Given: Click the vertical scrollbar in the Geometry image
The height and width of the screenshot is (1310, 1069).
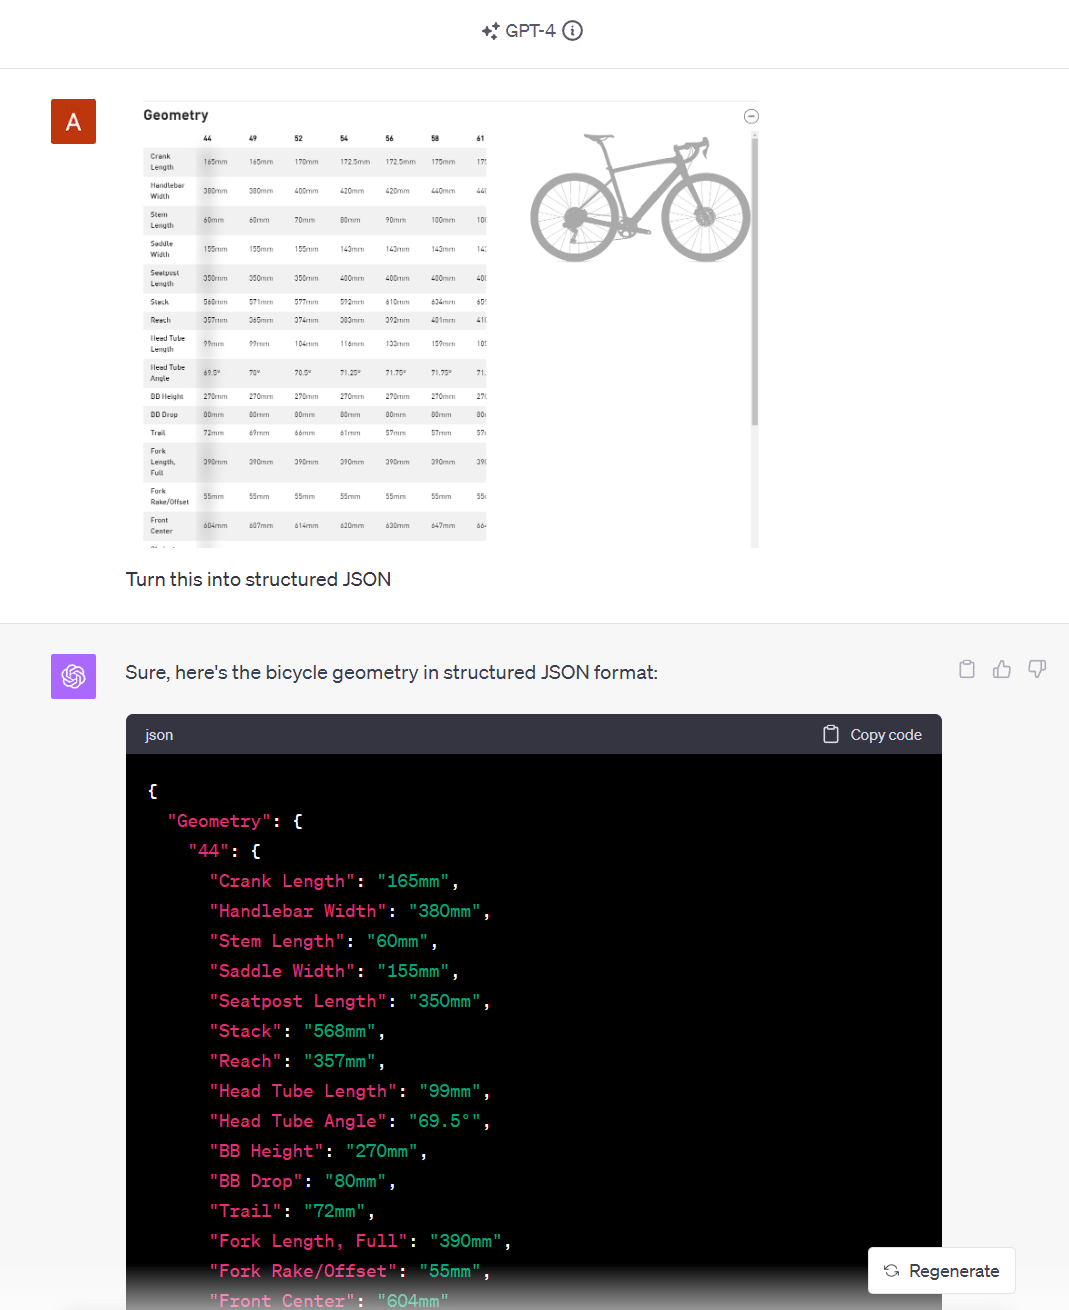Looking at the screenshot, I should (755, 280).
